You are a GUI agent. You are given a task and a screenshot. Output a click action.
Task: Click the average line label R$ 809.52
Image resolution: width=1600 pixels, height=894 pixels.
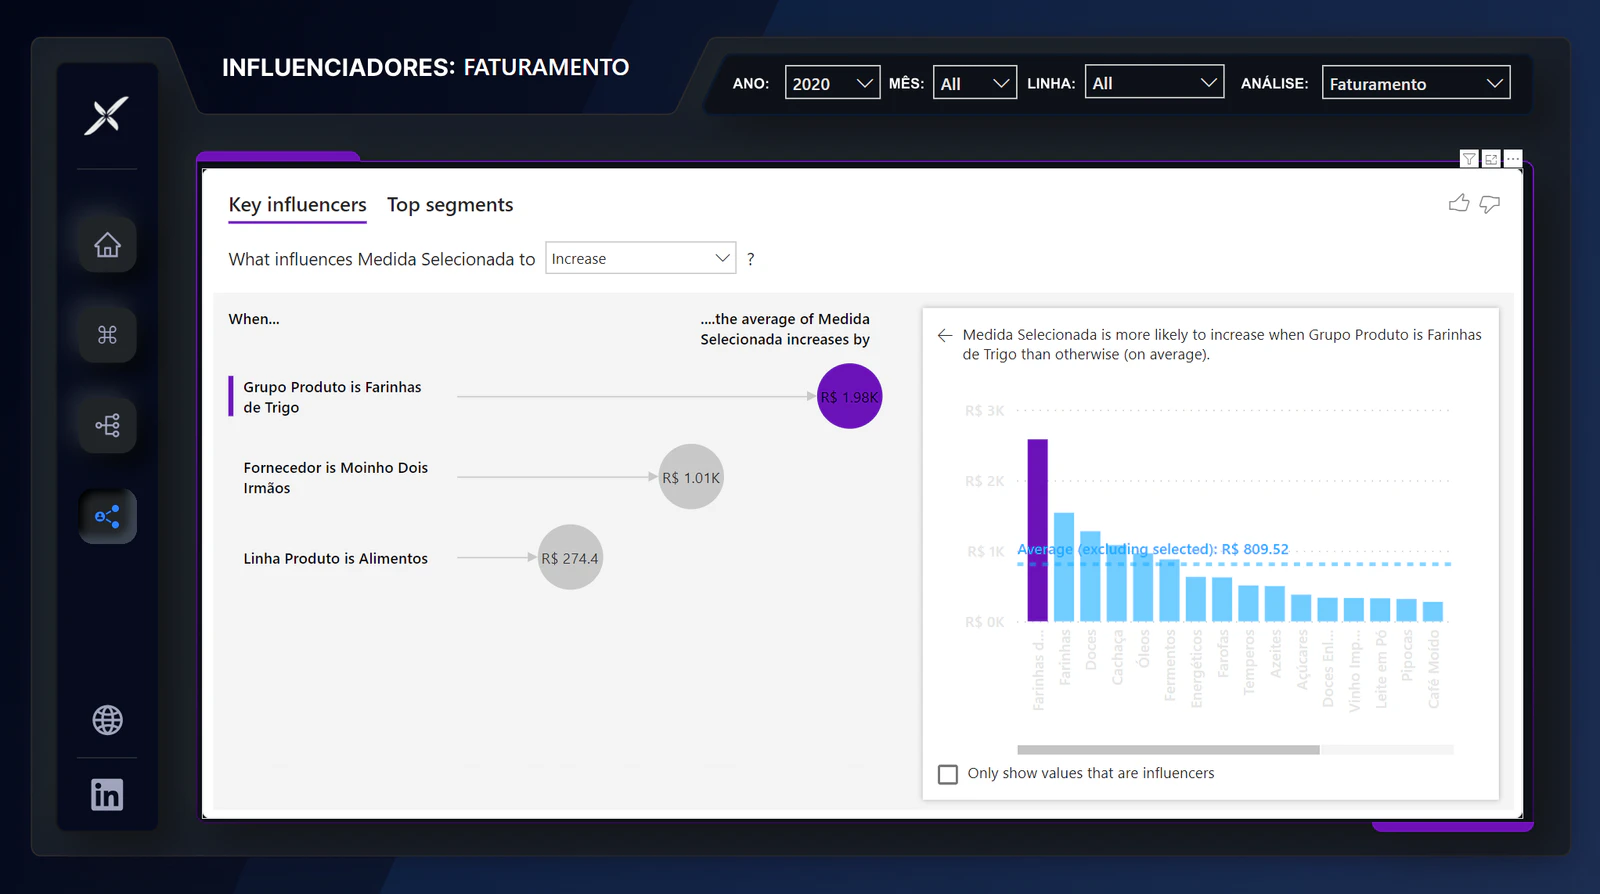(1152, 549)
